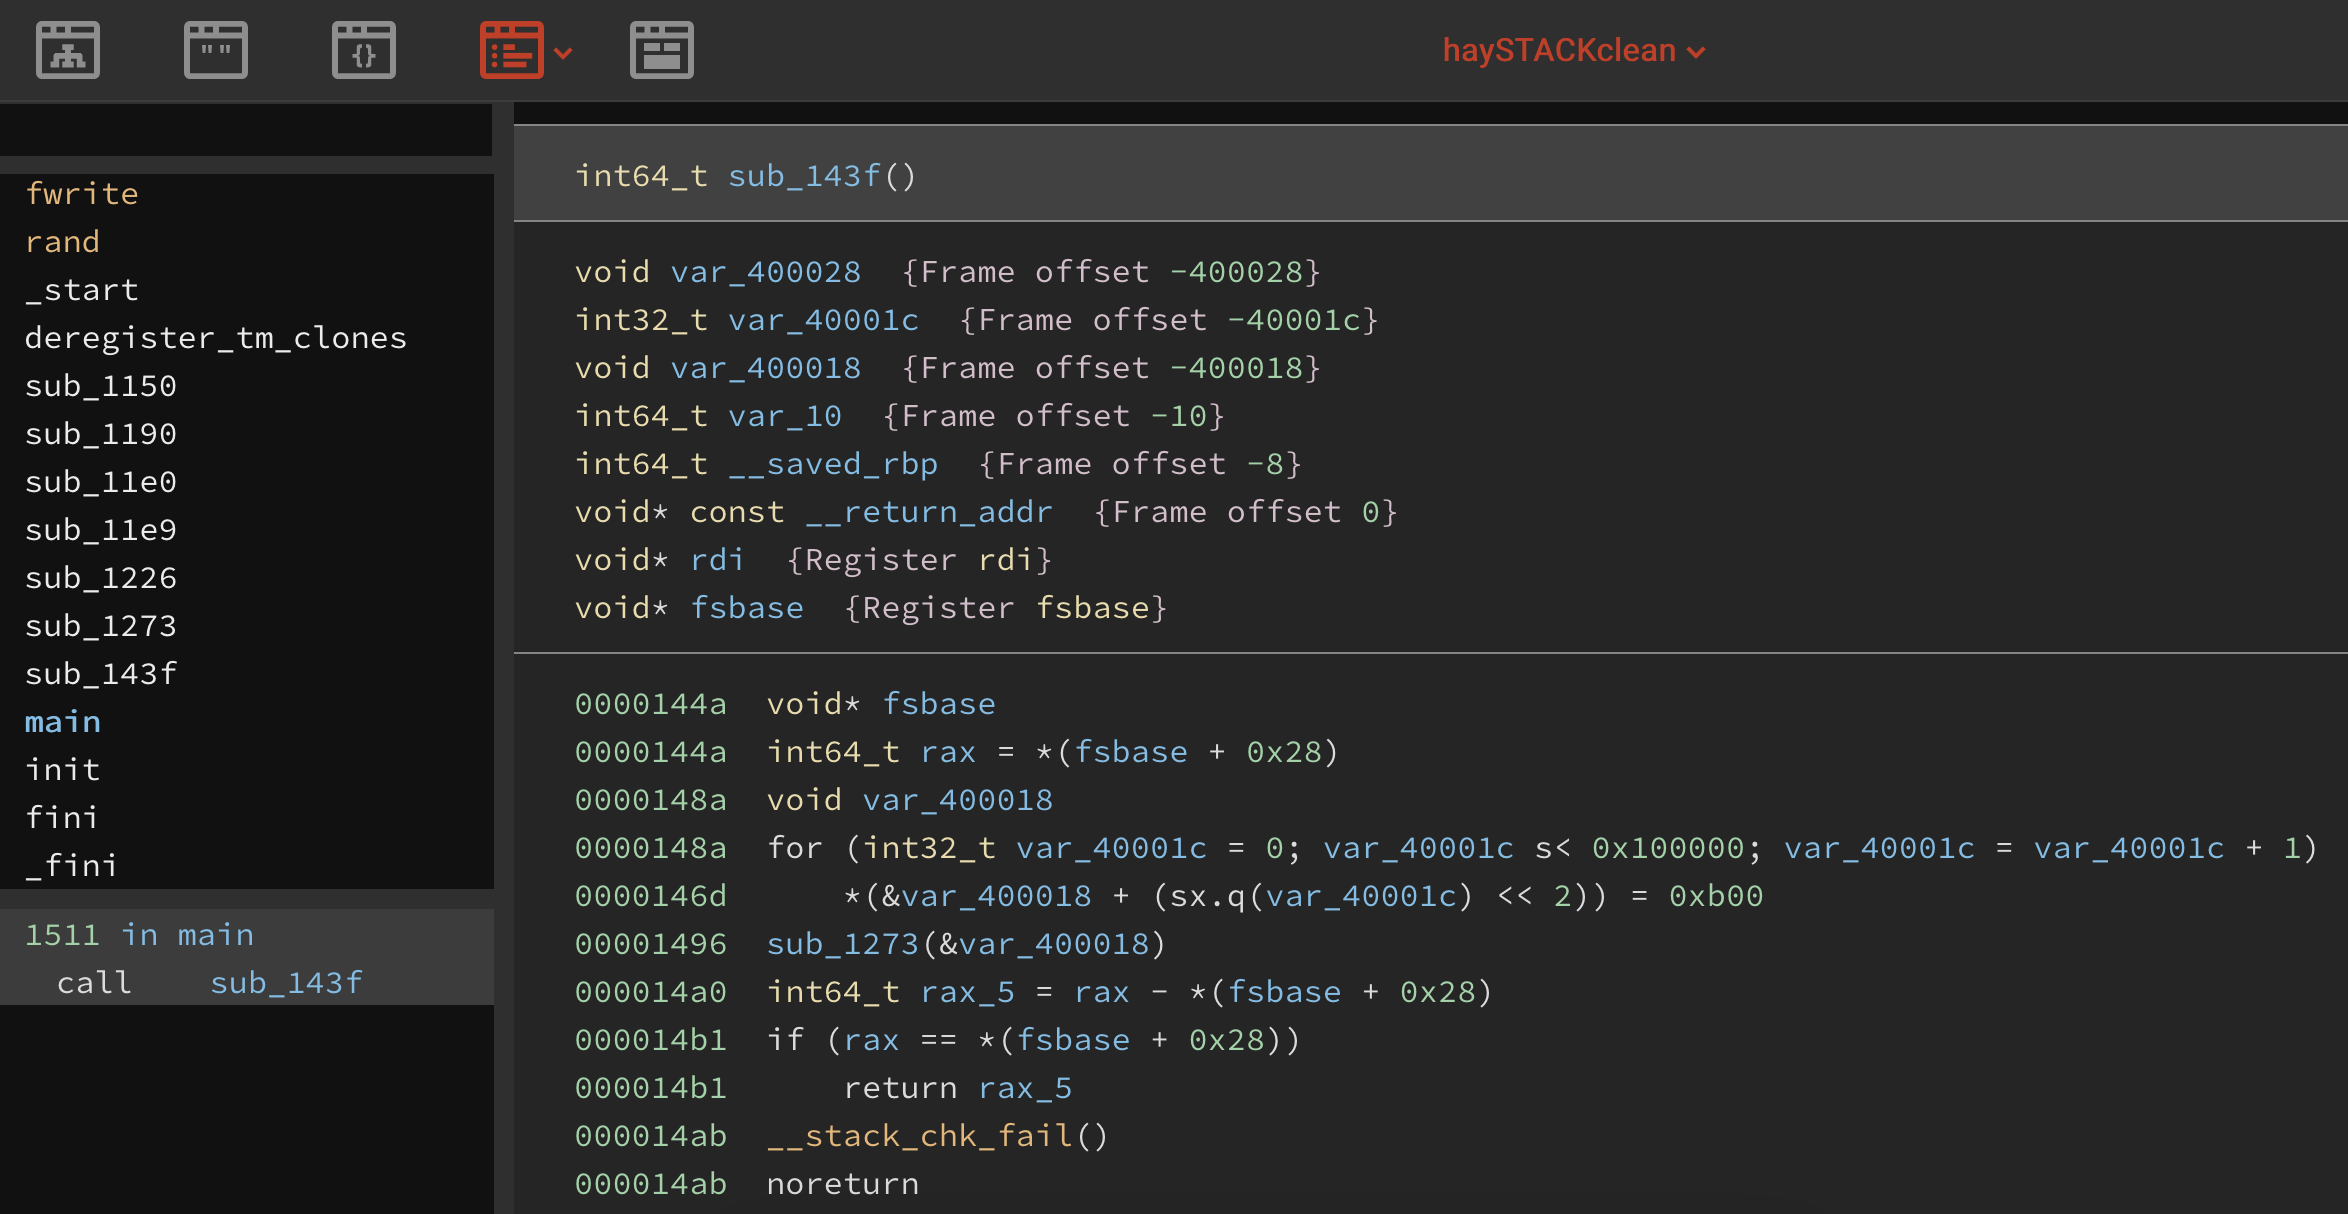Select fwrite in the function list
Image resolution: width=2348 pixels, height=1214 pixels.
(81, 194)
